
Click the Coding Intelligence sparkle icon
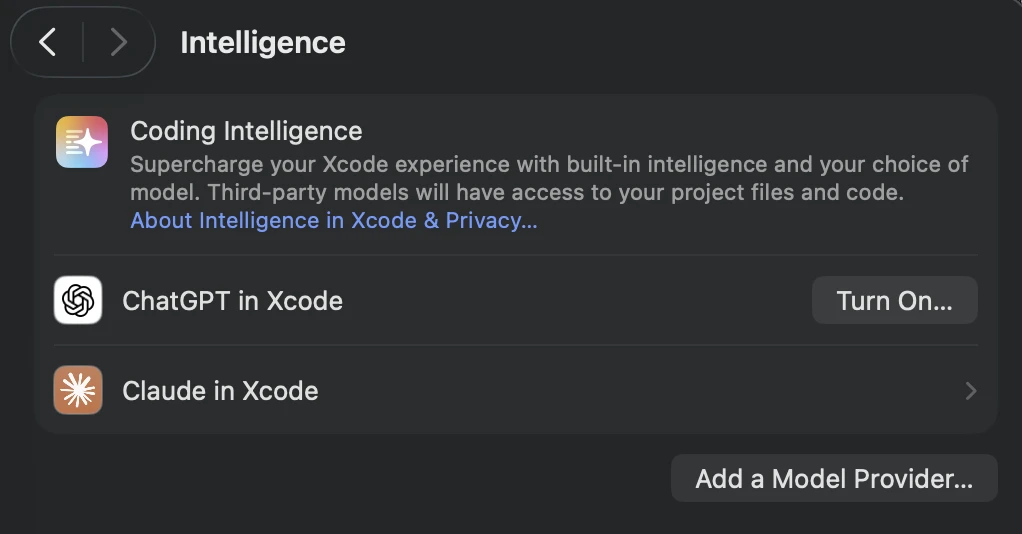point(82,142)
